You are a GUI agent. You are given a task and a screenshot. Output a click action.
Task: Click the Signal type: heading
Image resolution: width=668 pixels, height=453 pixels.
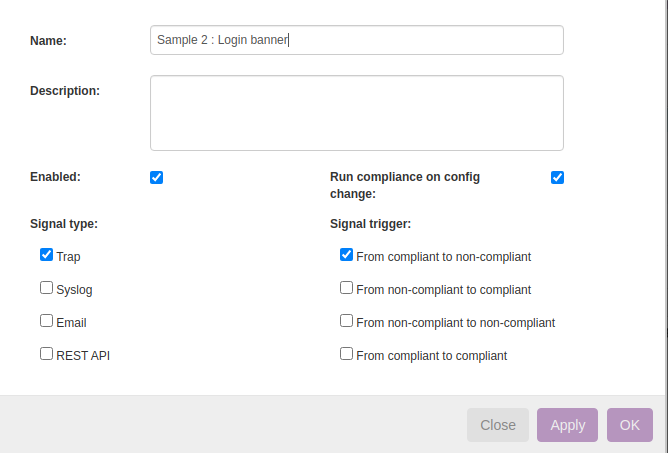pos(64,224)
